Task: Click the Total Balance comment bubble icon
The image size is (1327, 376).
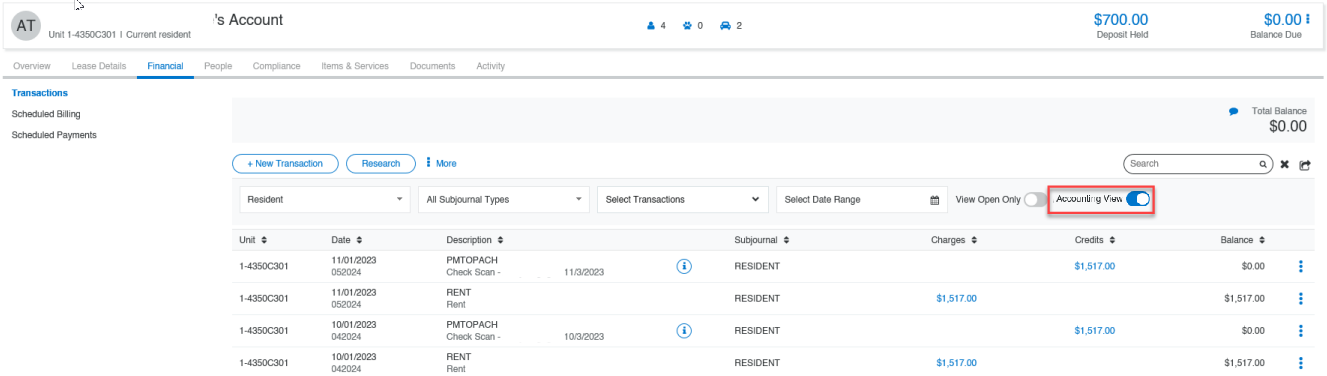Action: point(1234,111)
